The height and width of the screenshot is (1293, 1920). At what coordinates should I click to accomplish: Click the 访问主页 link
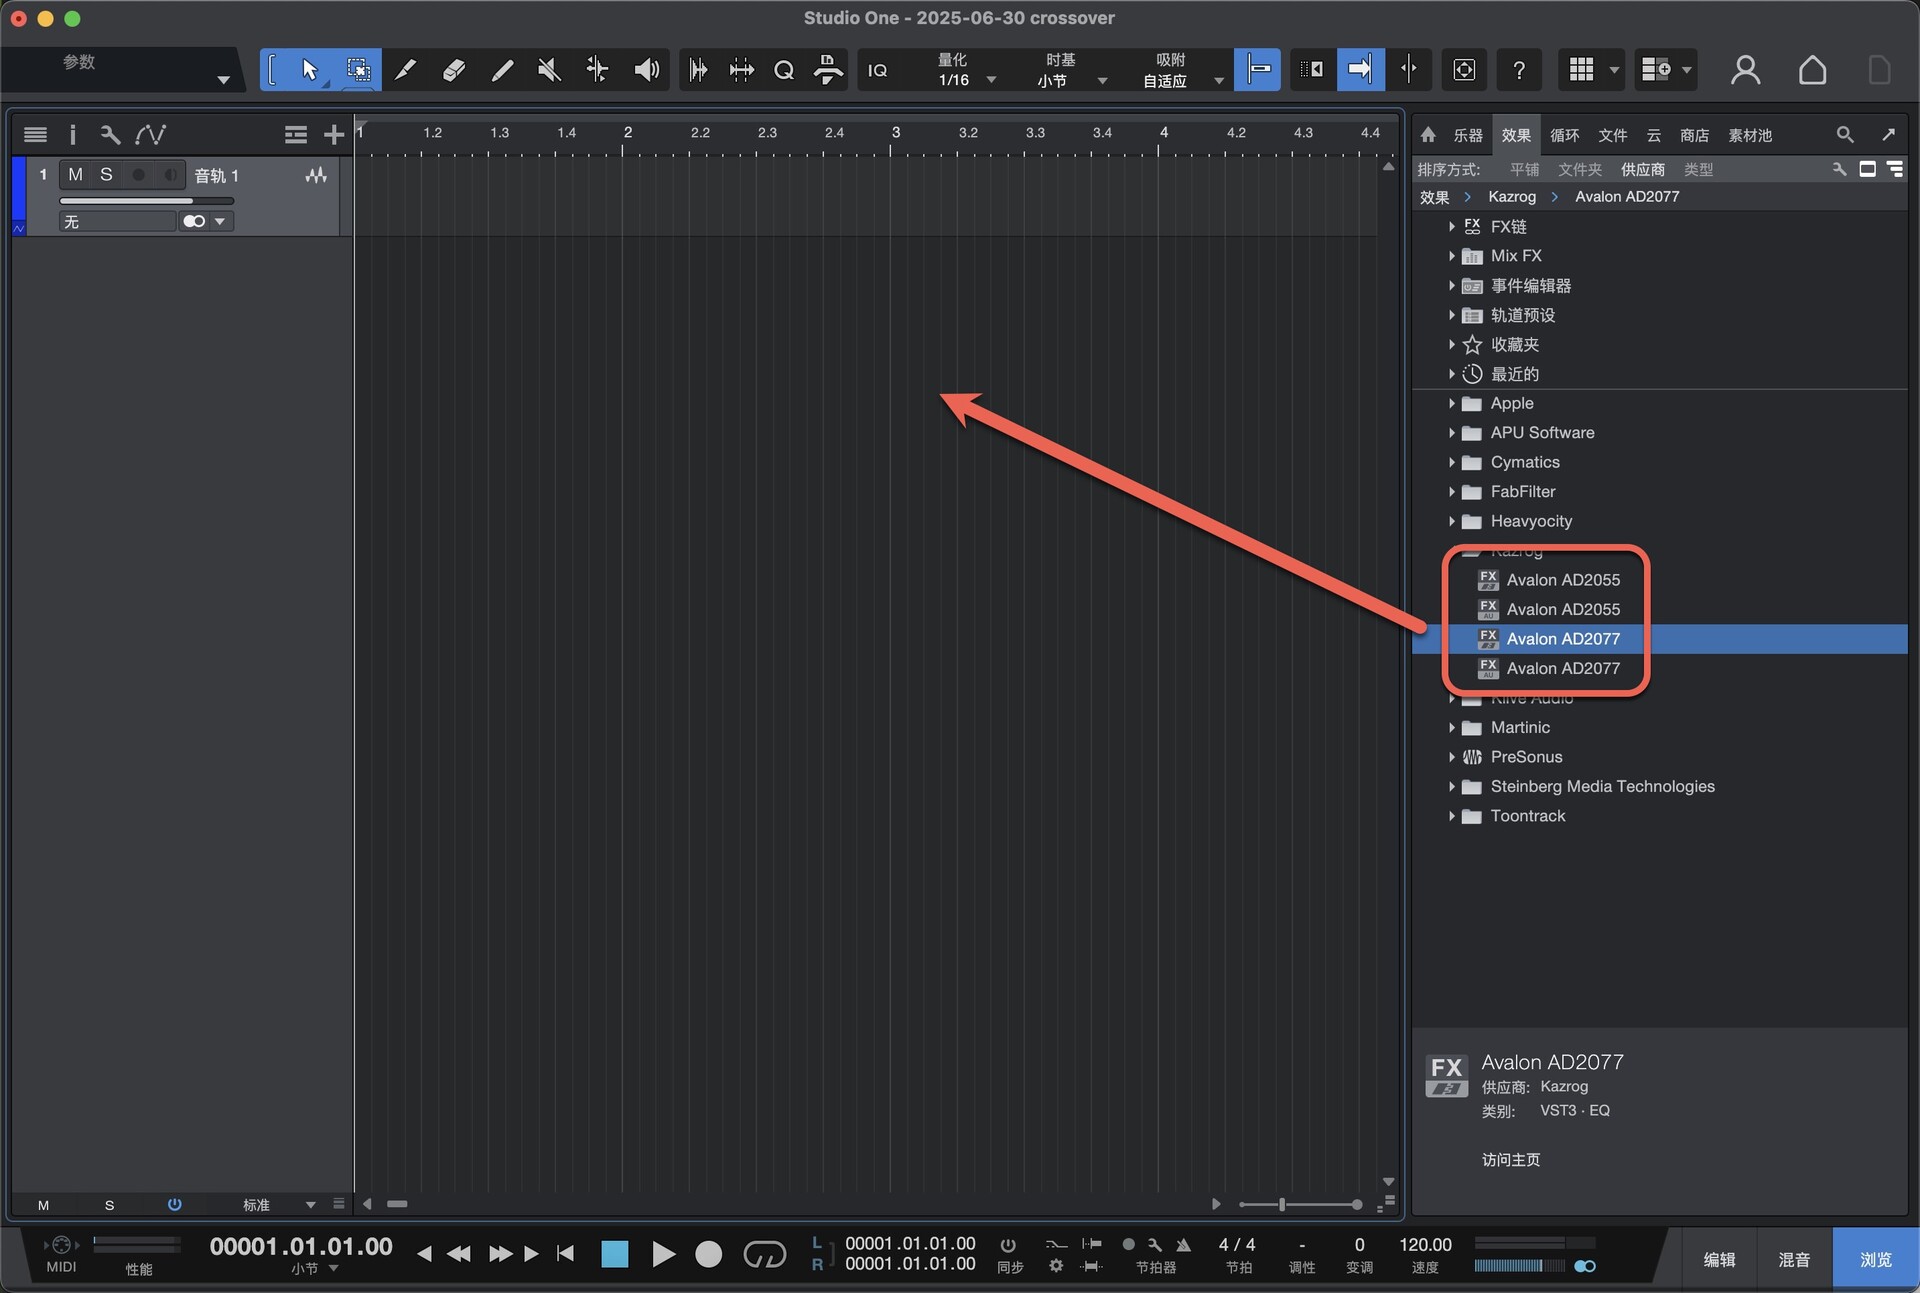(1510, 1159)
